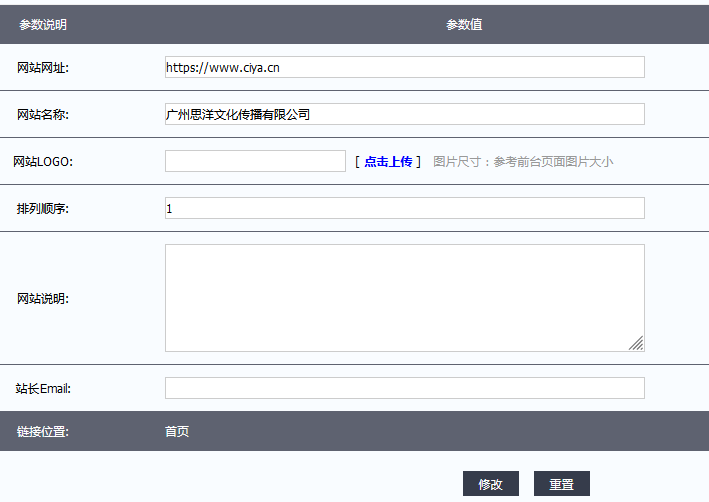Screen dimensions: 709x502
Task: Click the 站长Email label text
Action: coord(43,388)
